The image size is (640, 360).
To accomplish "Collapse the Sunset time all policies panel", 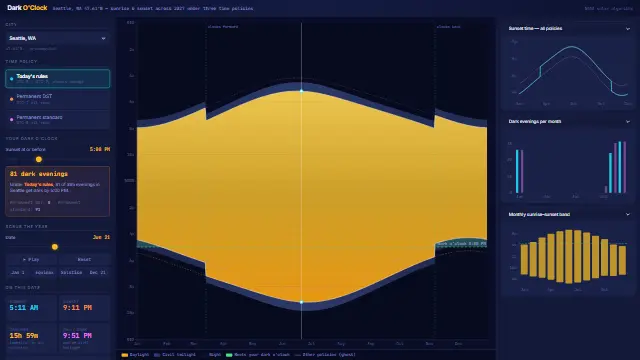I will (628, 29).
